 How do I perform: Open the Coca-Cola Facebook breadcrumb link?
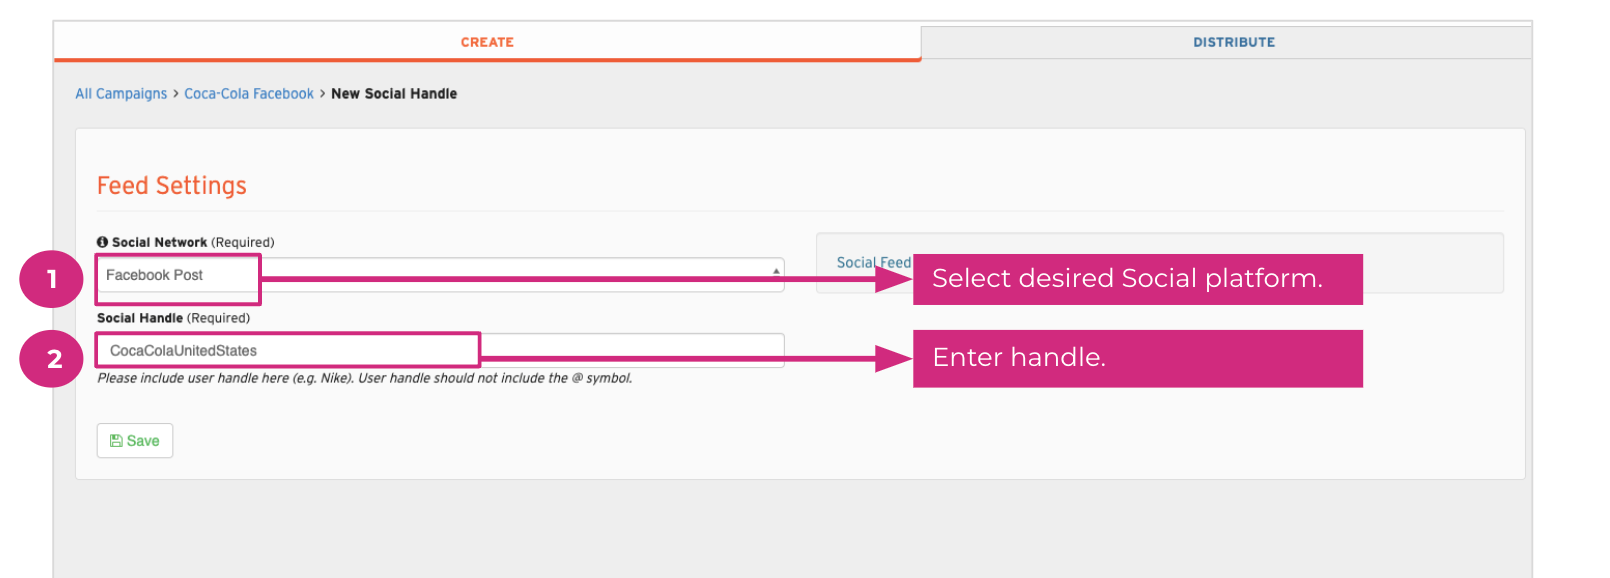(249, 94)
